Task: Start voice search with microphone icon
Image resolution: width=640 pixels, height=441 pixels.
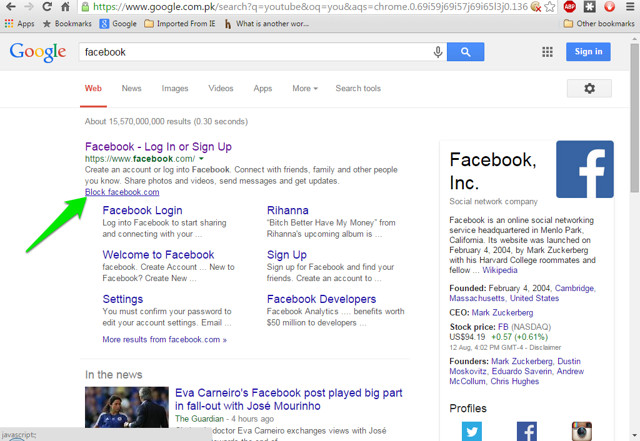Action: [438, 52]
